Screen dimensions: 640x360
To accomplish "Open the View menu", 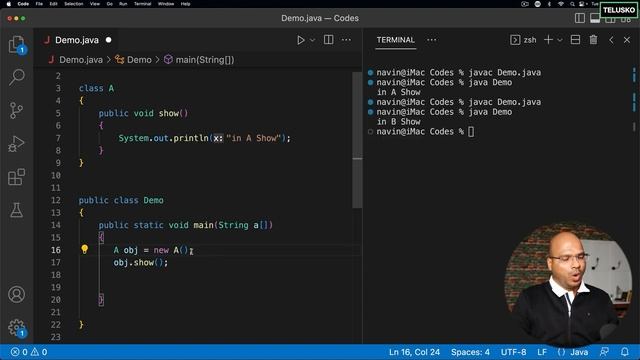I will click(x=95, y=4).
